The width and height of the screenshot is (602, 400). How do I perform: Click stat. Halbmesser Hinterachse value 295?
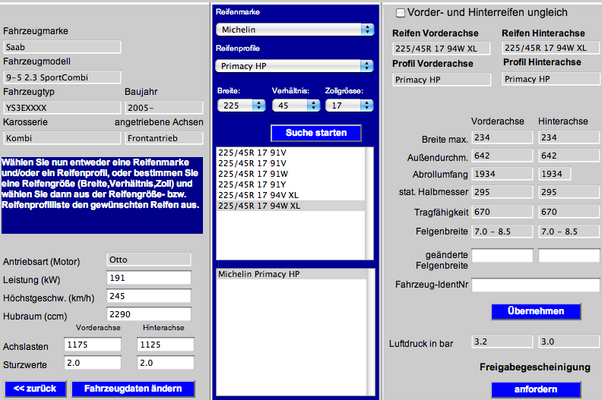(x=569, y=192)
